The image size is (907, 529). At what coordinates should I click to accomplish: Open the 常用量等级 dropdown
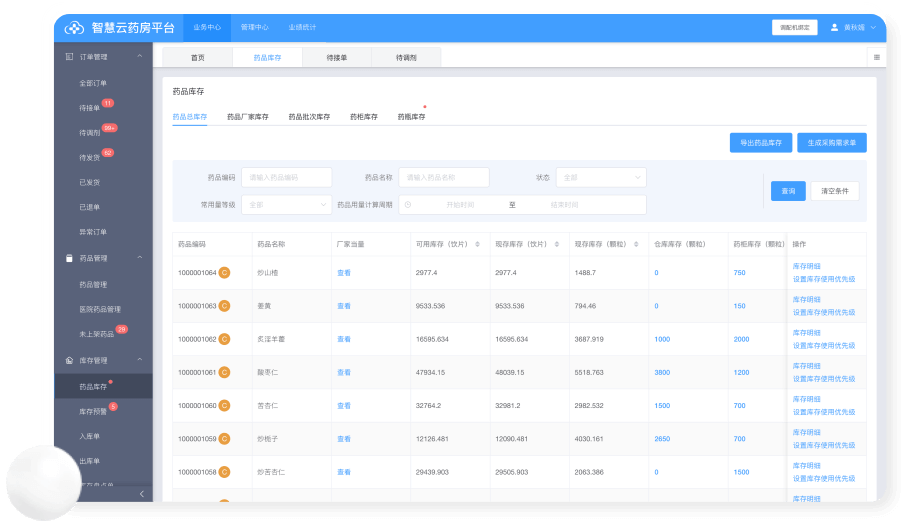click(286, 205)
